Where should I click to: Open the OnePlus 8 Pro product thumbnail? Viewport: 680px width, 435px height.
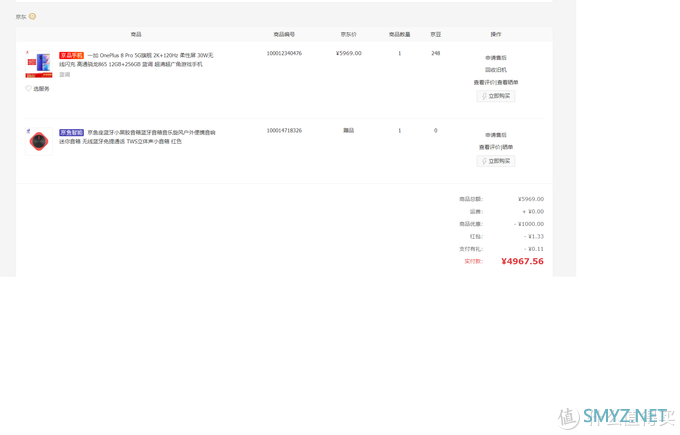(39, 64)
